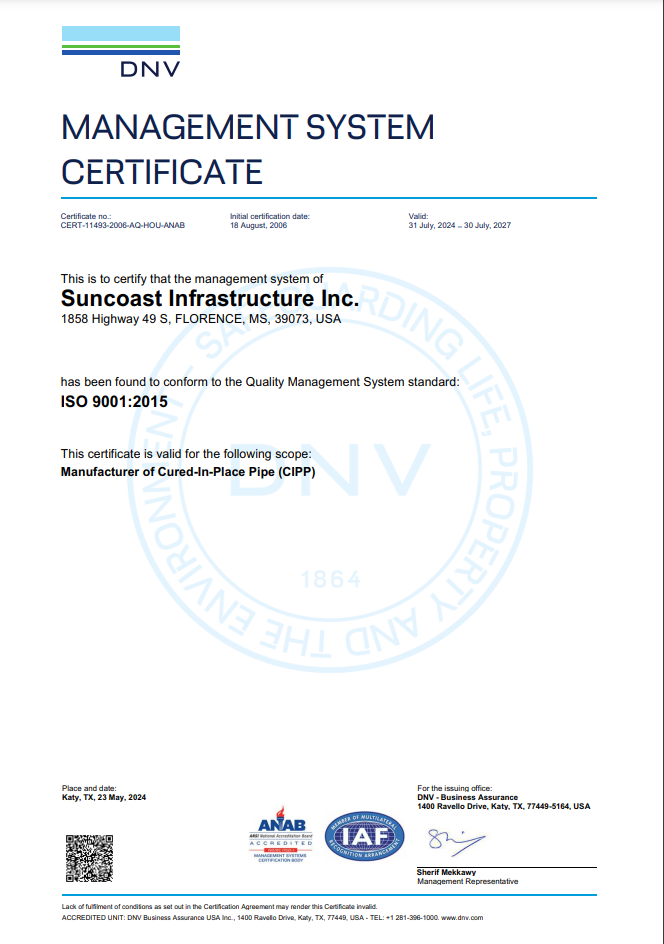
Task: Click the DNV logo at top
Action: click(121, 52)
